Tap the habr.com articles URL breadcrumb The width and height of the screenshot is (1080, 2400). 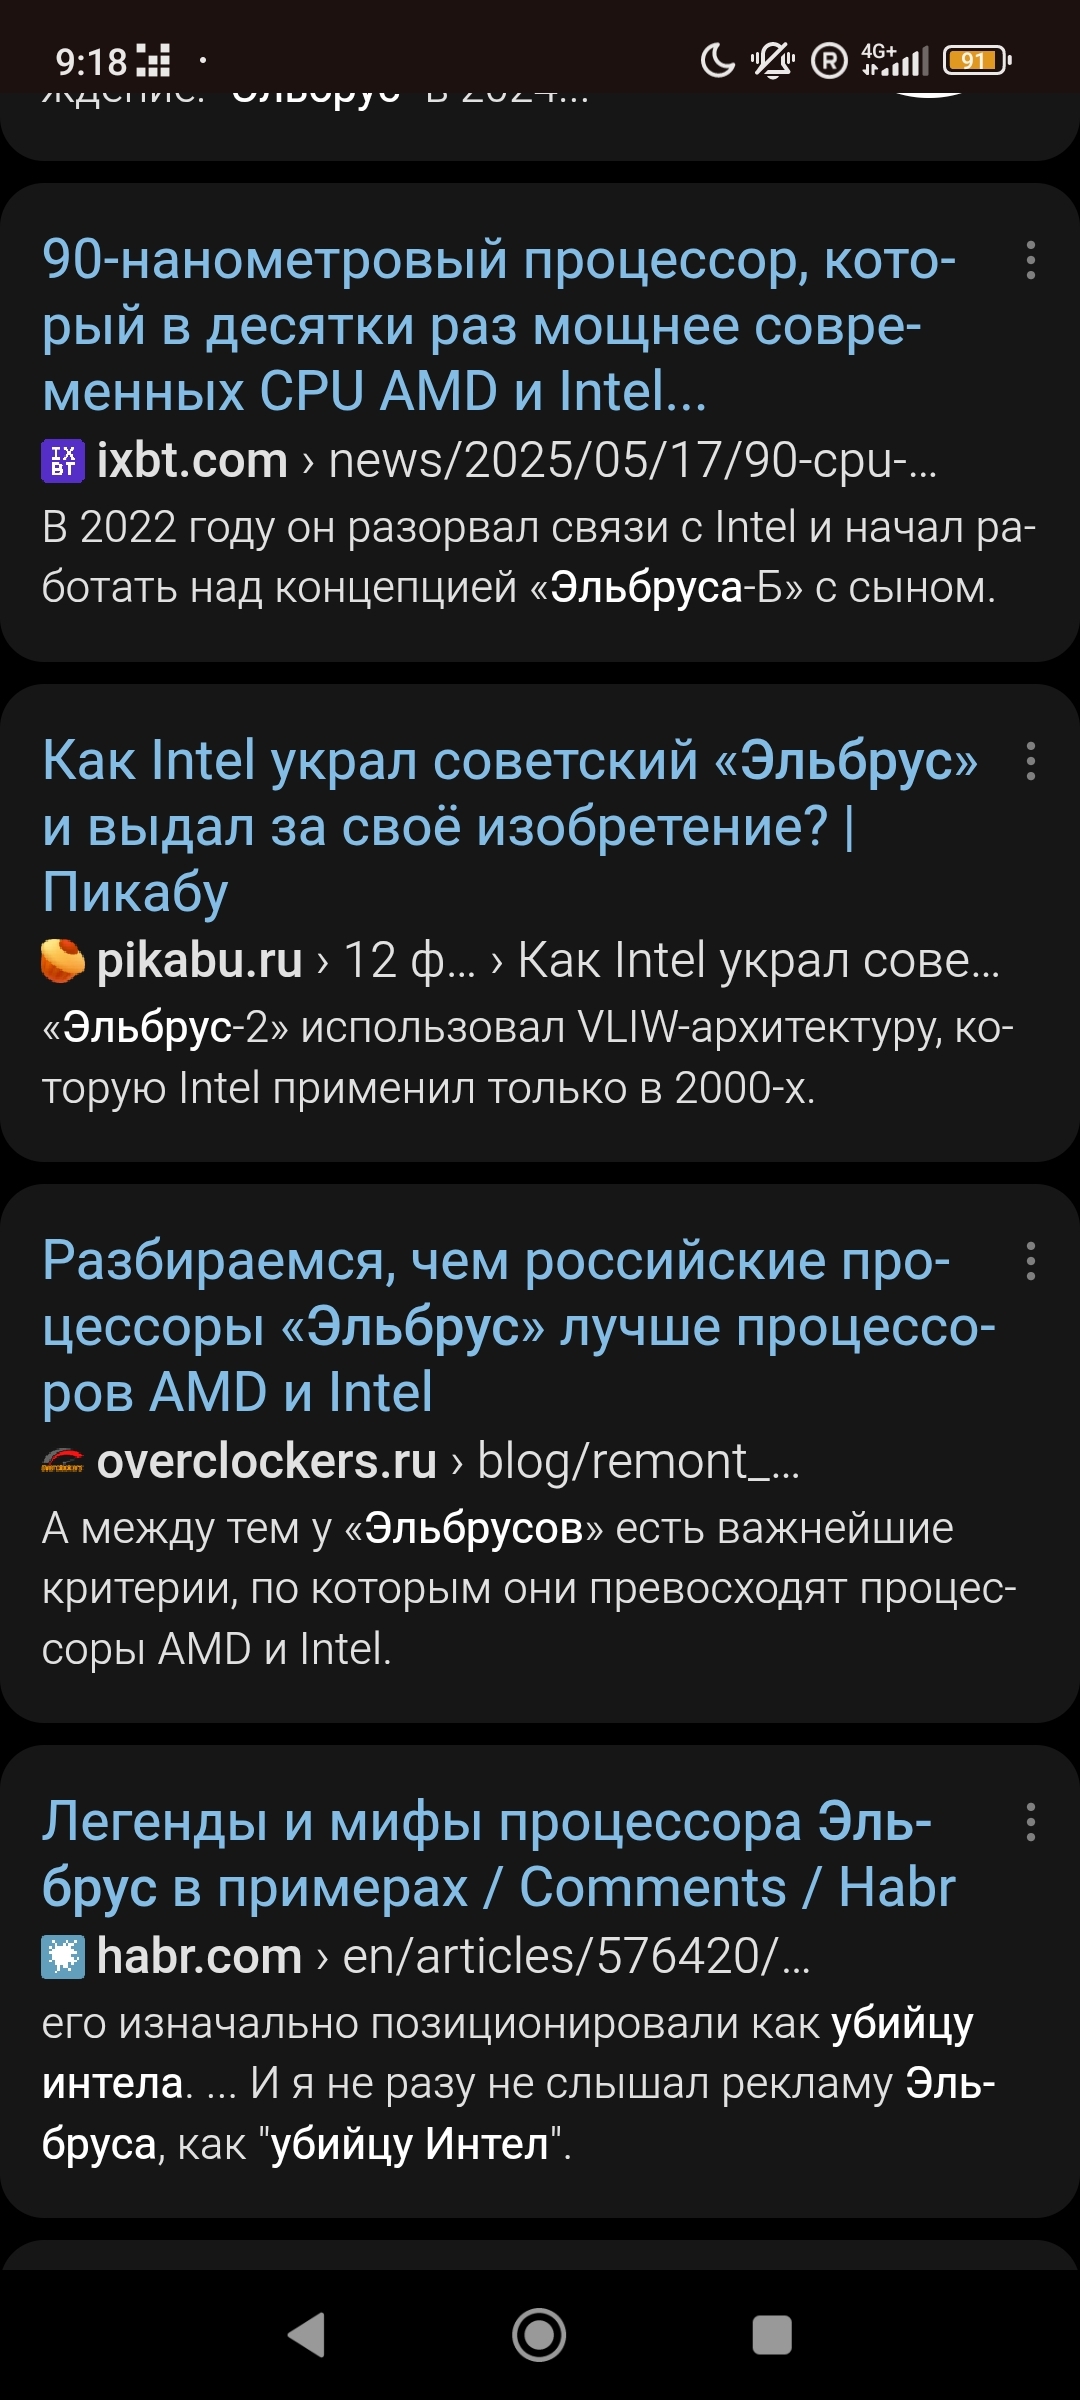[x=575, y=1957]
